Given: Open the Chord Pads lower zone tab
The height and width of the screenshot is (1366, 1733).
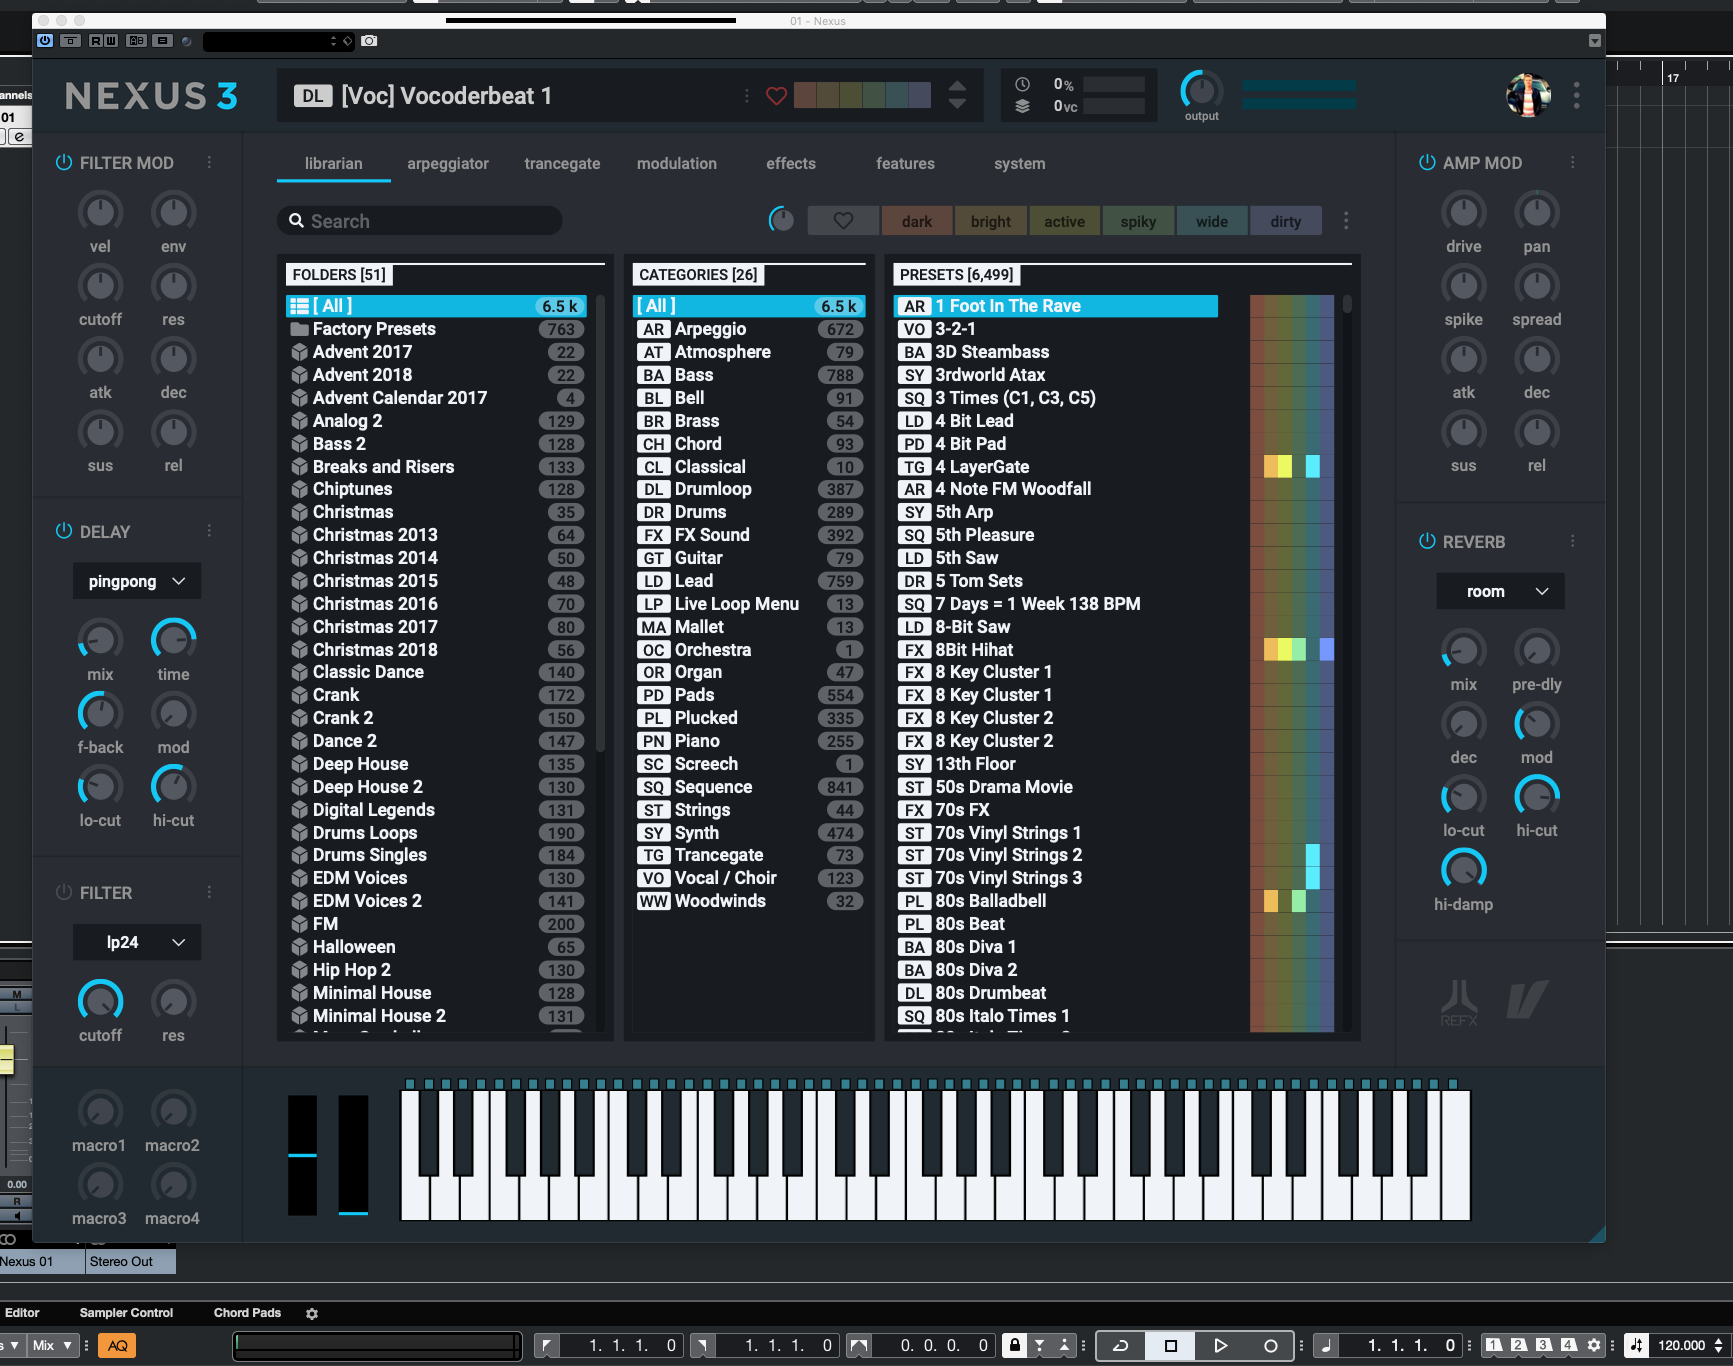Looking at the screenshot, I should click(x=247, y=1313).
